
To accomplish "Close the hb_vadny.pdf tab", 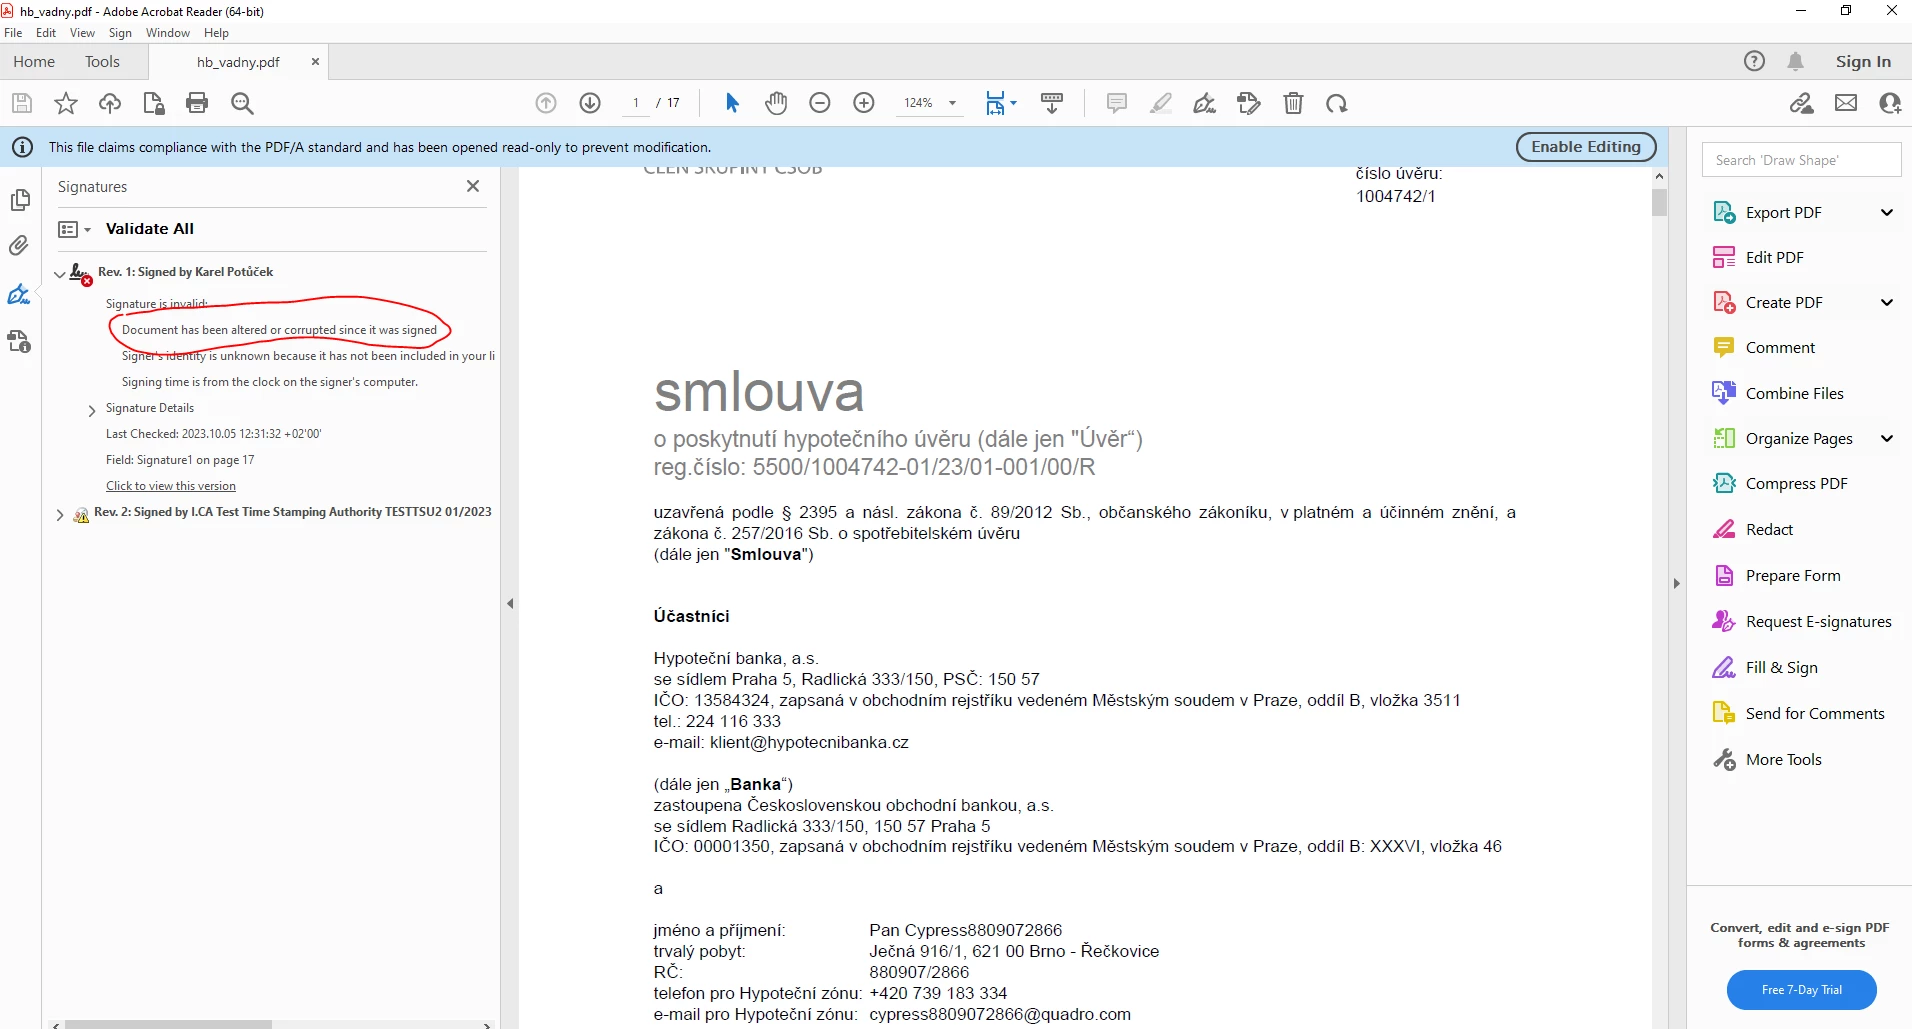I will coord(315,61).
